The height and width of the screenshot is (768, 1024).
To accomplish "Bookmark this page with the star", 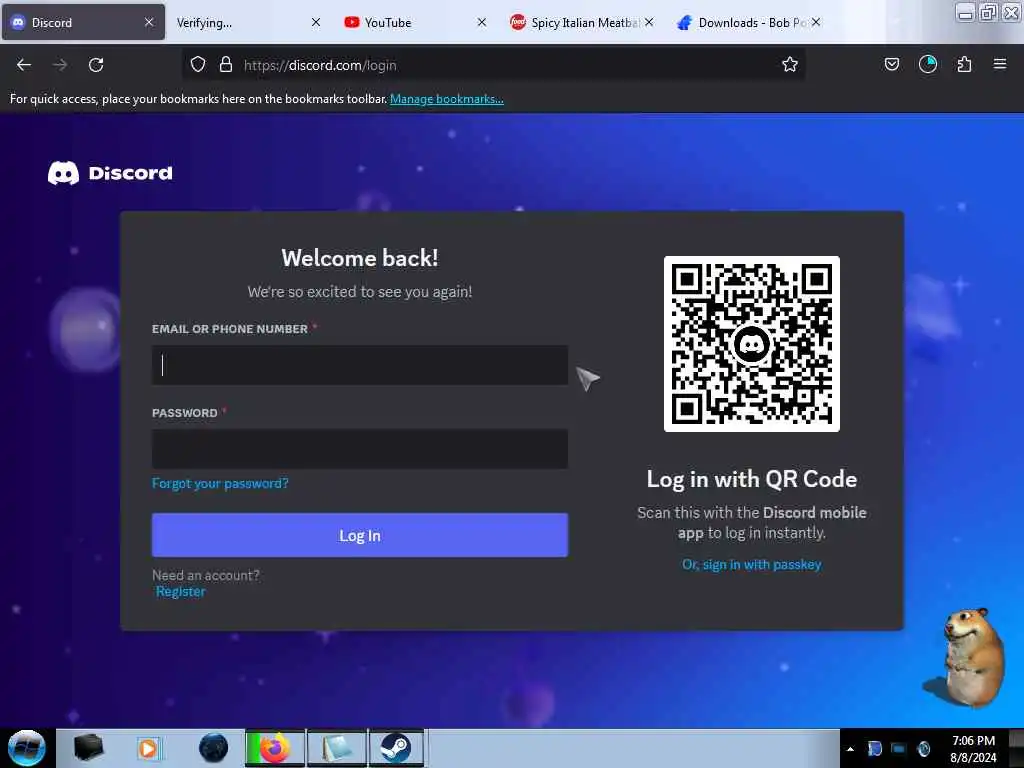I will coord(790,64).
